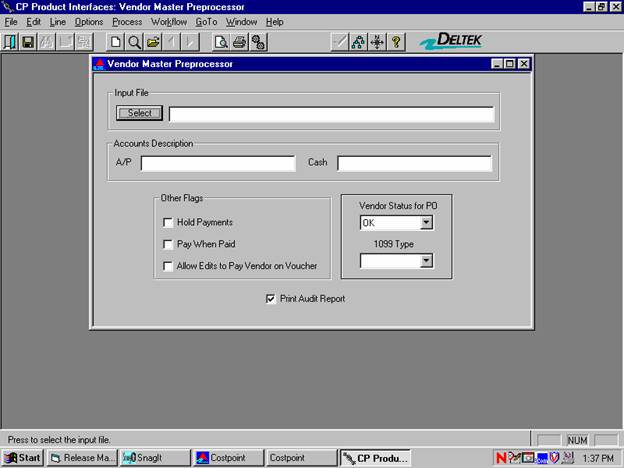Image resolution: width=624 pixels, height=468 pixels.
Task: Uncheck the Print Audit Report checkbox
Action: (271, 298)
